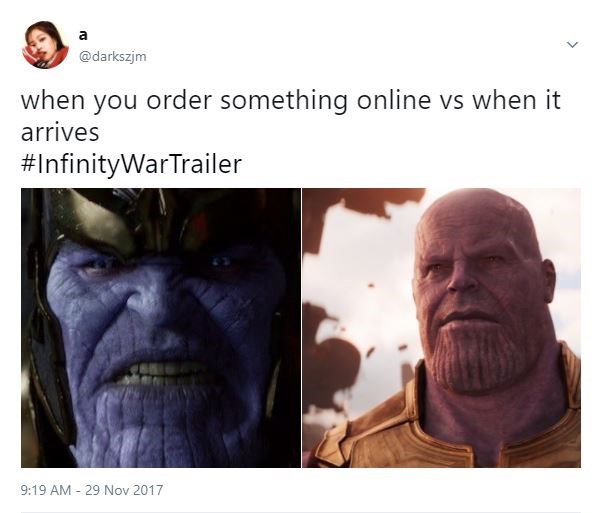Open the tweet author's profile avatar
The image size is (606, 513).
pos(45,44)
